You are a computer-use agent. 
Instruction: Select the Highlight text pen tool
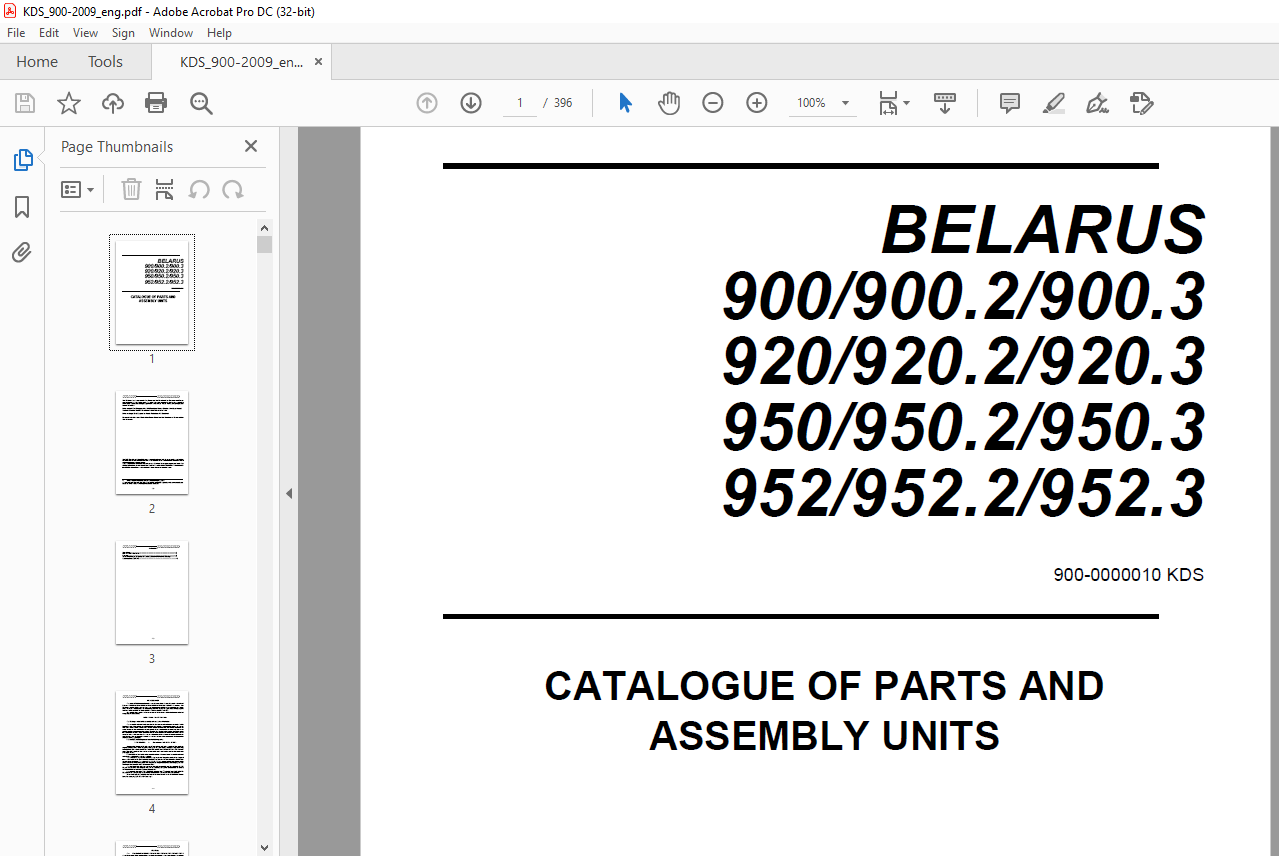coord(1054,103)
